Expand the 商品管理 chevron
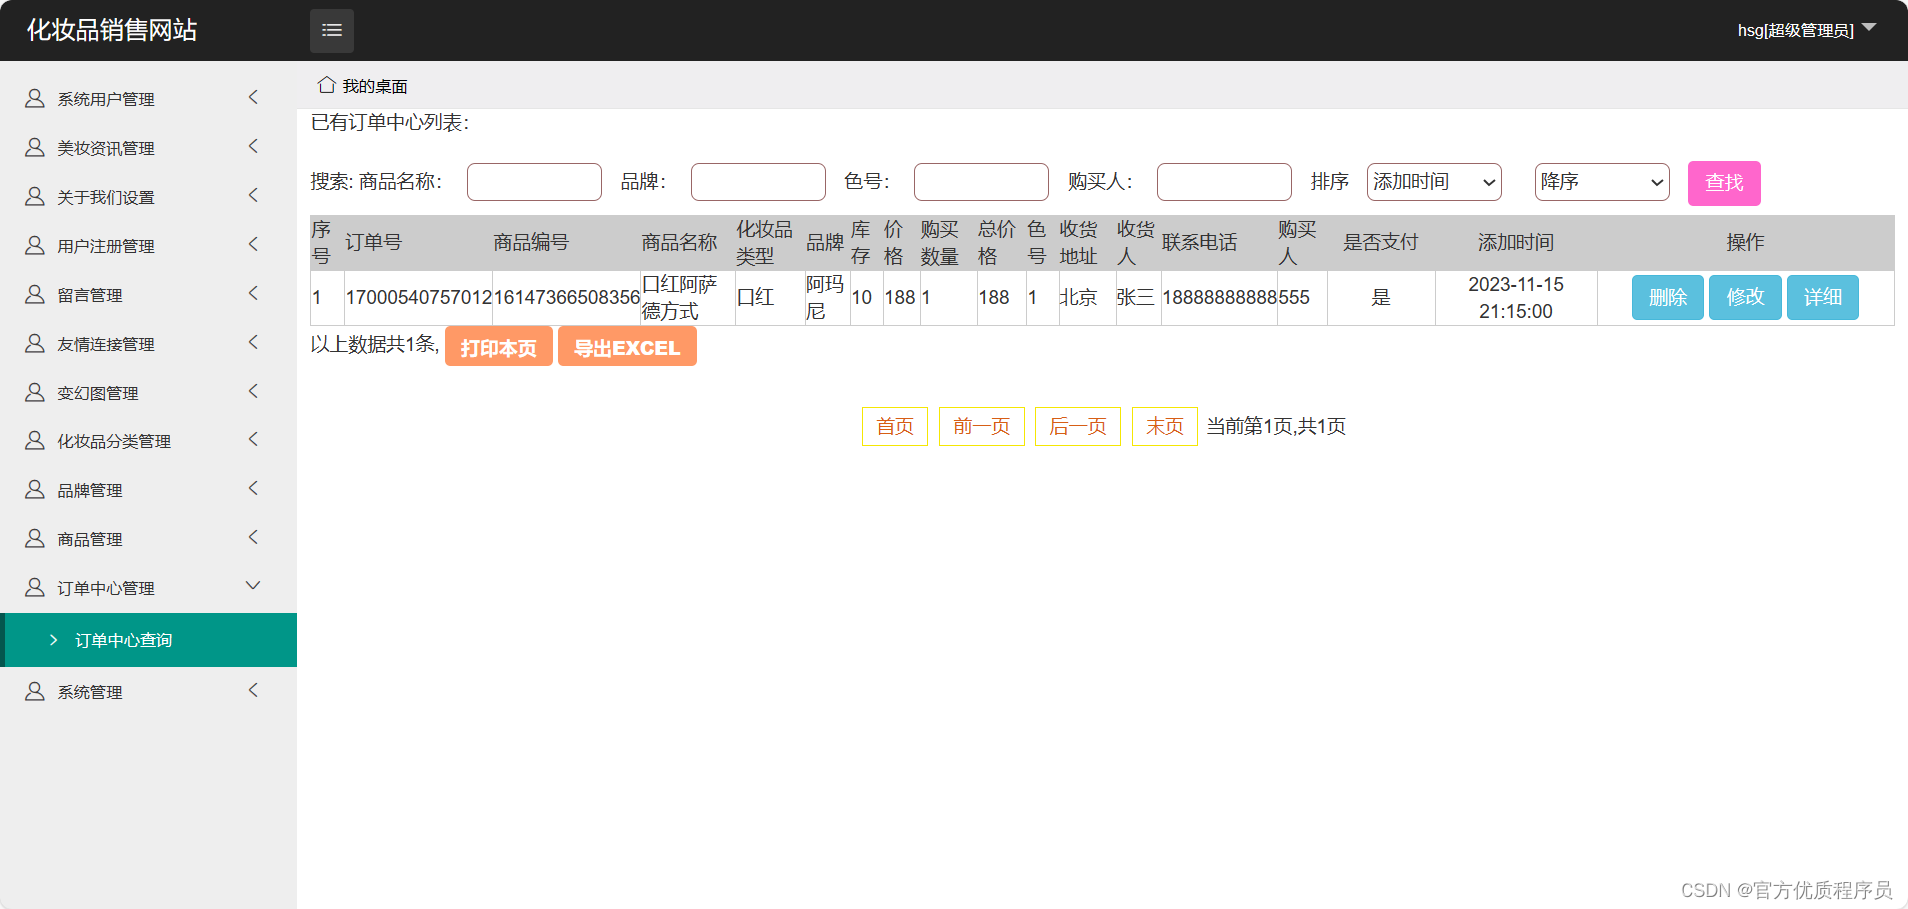Viewport: 1908px width, 909px height. [x=253, y=537]
